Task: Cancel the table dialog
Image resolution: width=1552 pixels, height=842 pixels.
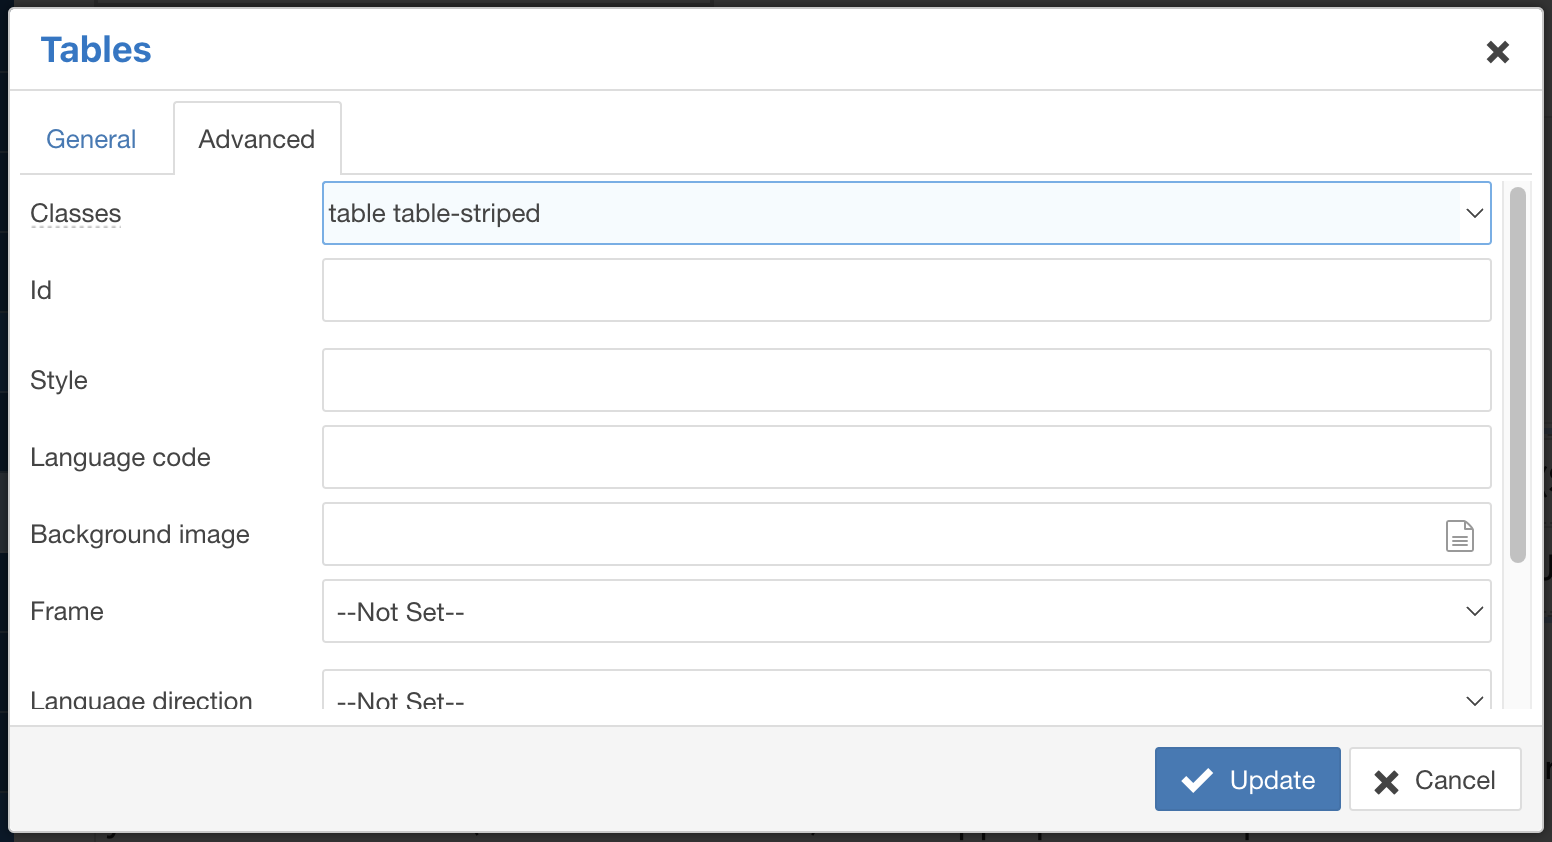Action: coord(1435,779)
